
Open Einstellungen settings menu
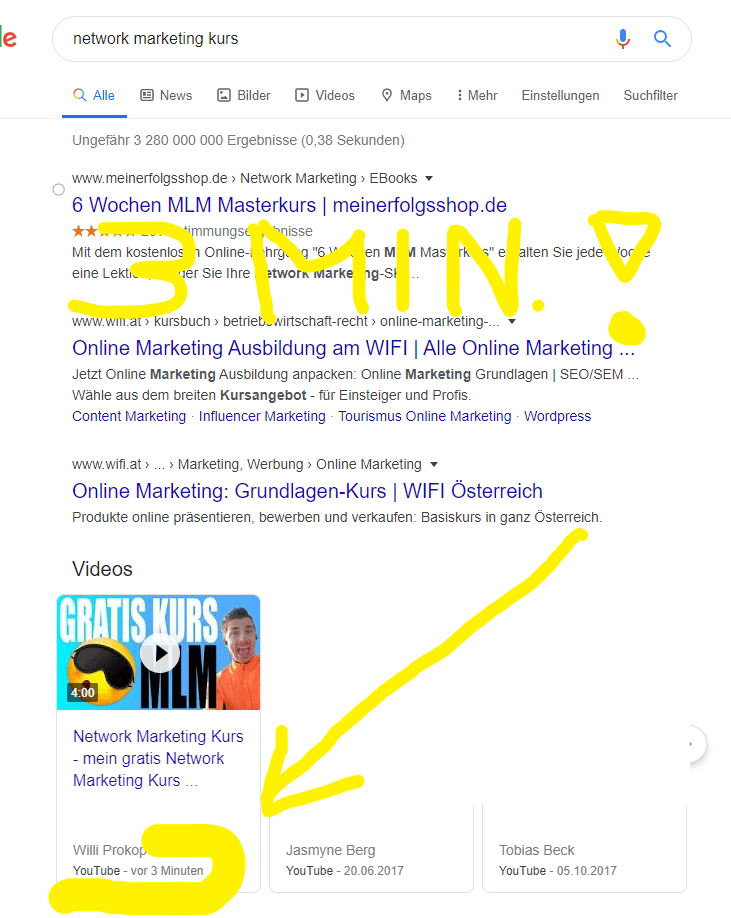click(x=560, y=95)
